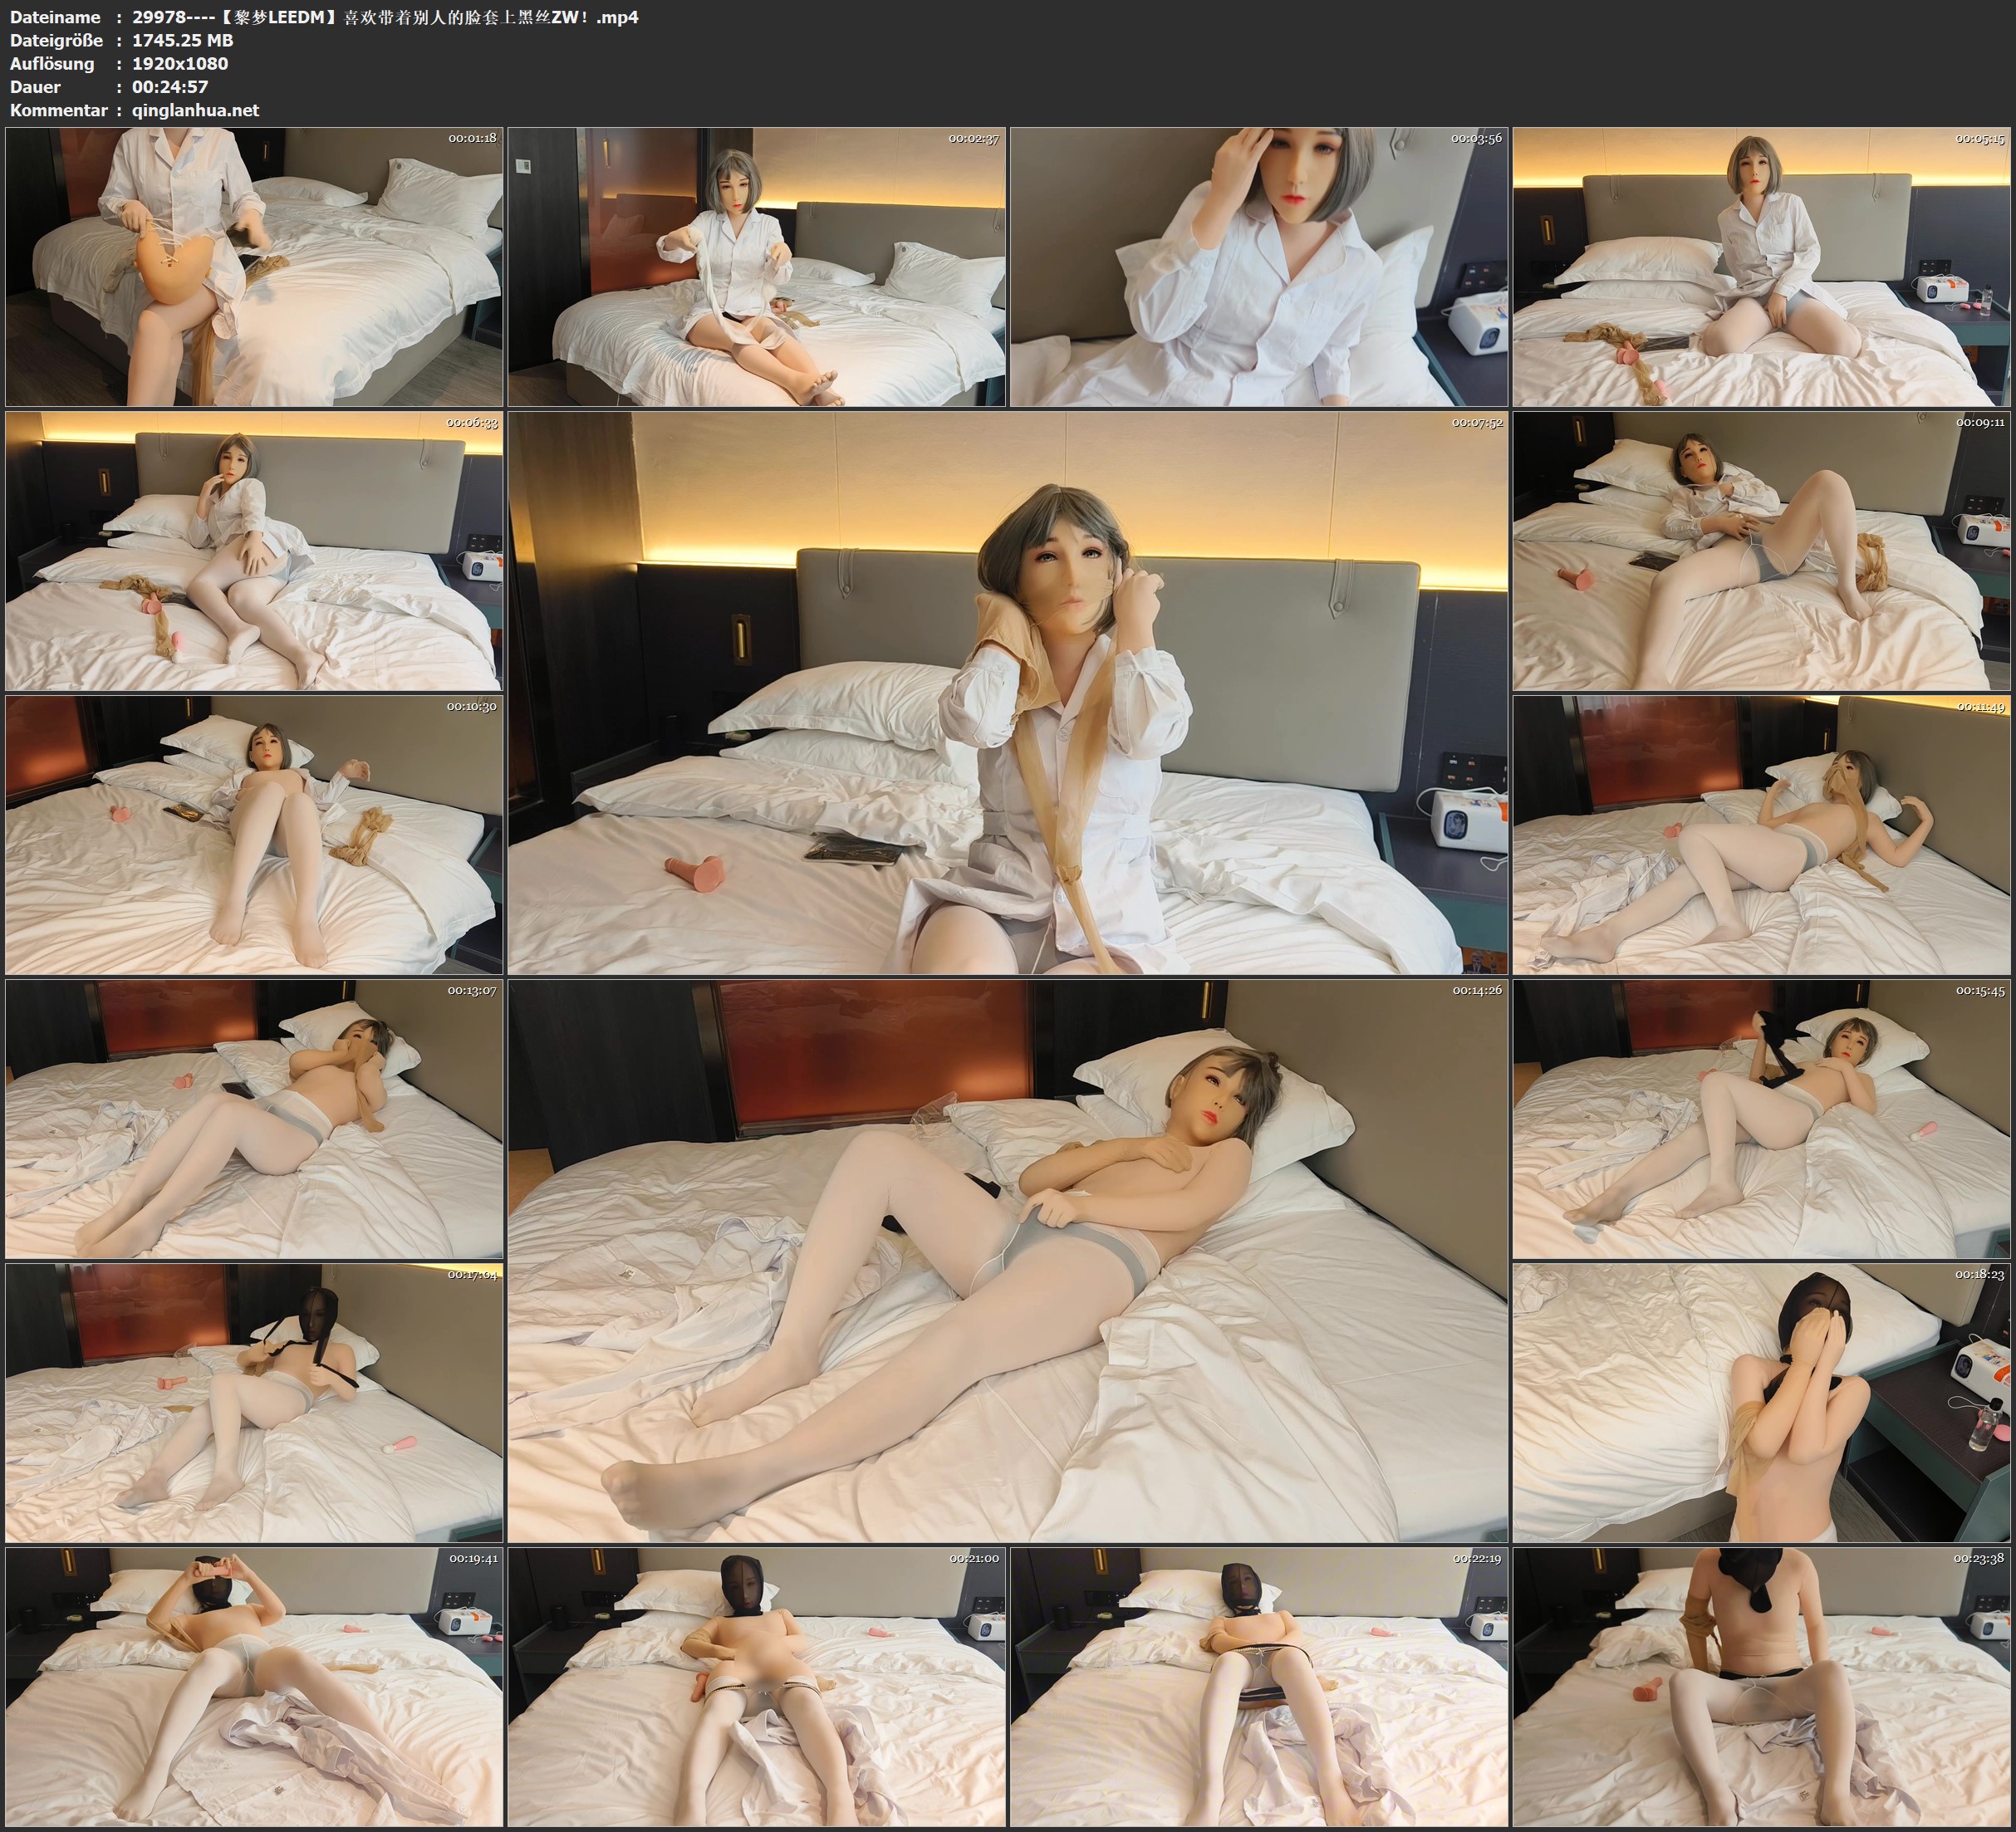Click the large thumbnail timestamped 00:07:52
2016x1832 pixels.
(x=1007, y=693)
